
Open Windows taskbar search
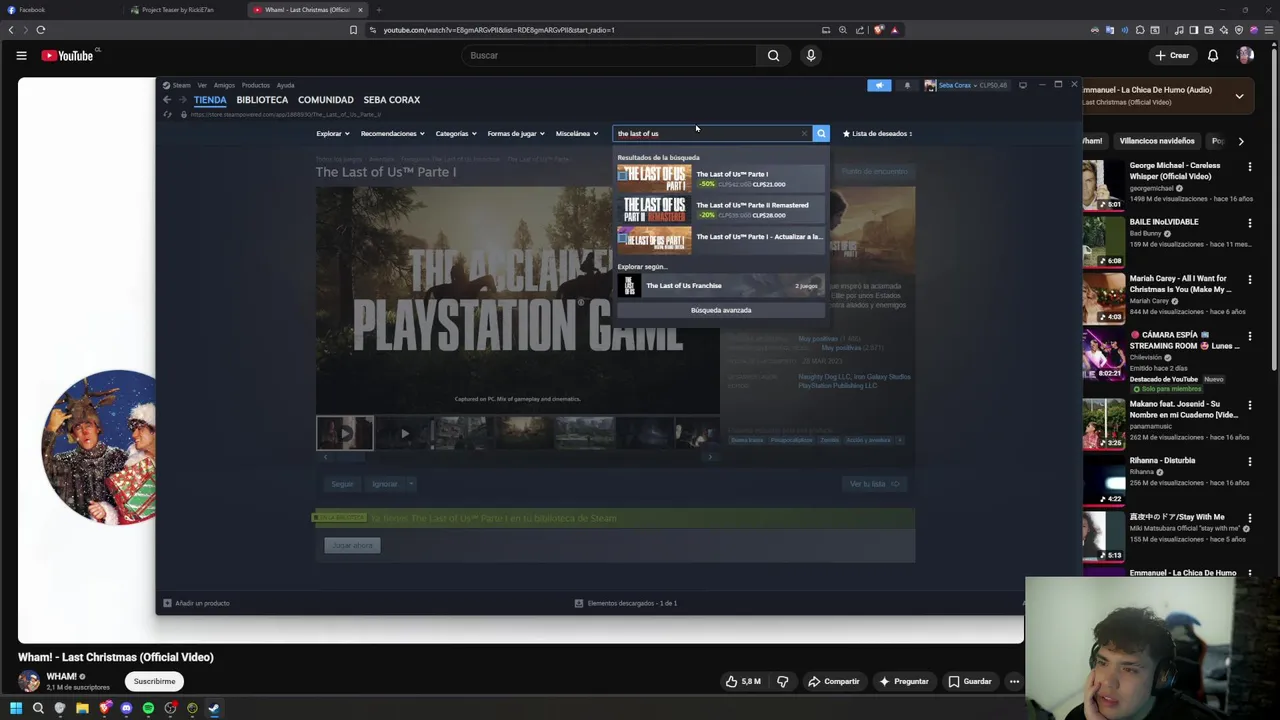pos(38,708)
